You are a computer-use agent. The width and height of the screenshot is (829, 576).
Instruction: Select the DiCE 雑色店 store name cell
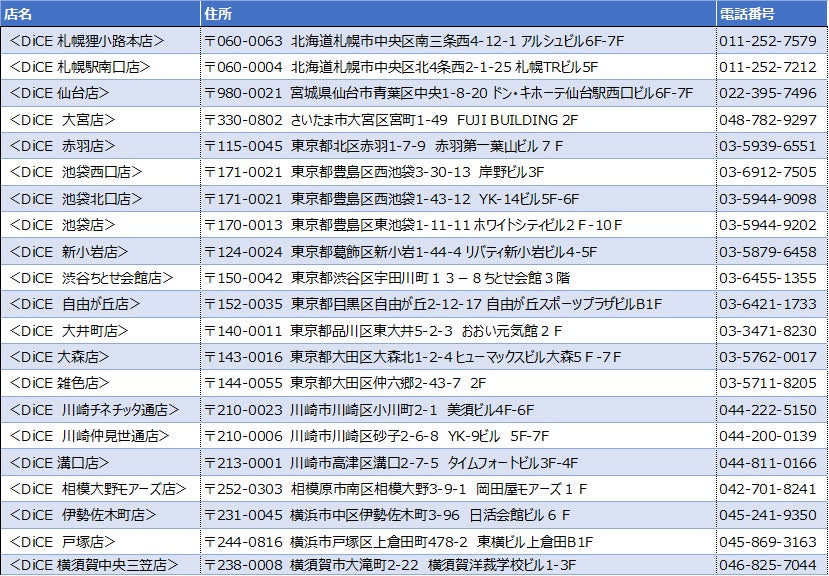(100, 383)
